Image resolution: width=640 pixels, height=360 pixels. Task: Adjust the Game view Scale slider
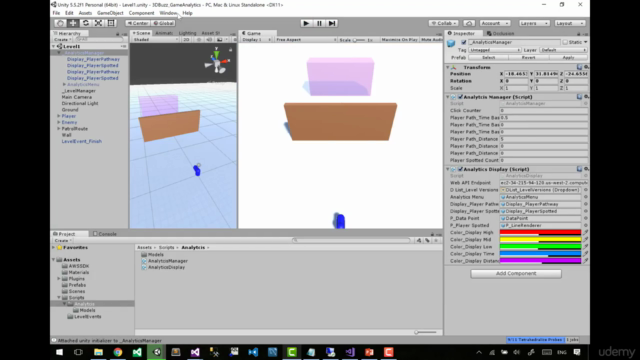coord(359,40)
